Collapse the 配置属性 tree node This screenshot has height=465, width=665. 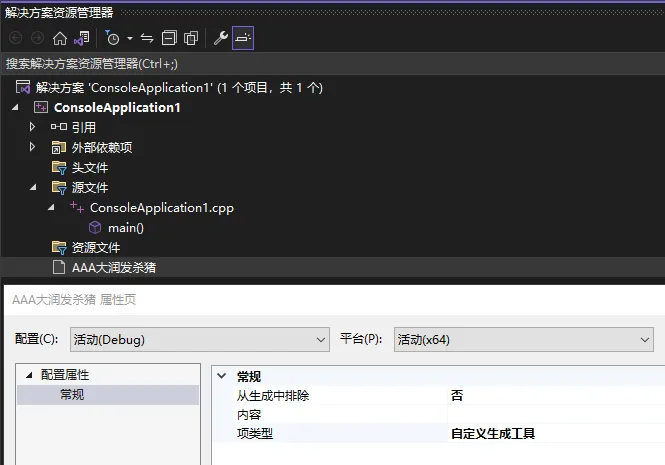(29, 375)
